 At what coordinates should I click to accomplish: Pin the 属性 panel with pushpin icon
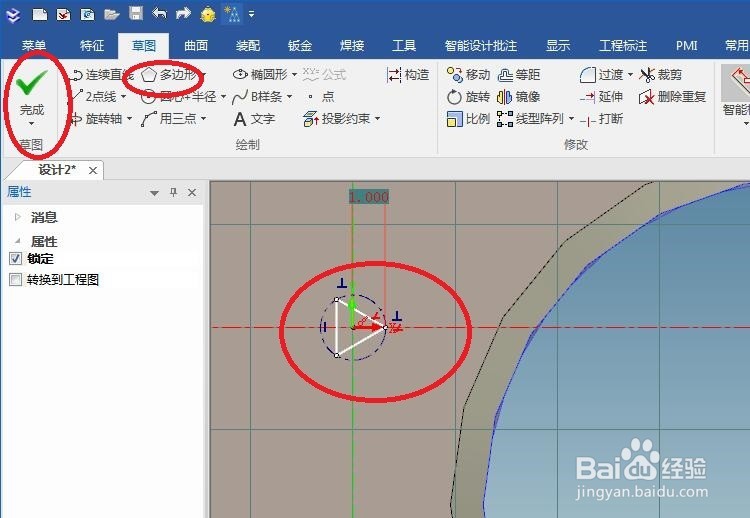pos(173,192)
